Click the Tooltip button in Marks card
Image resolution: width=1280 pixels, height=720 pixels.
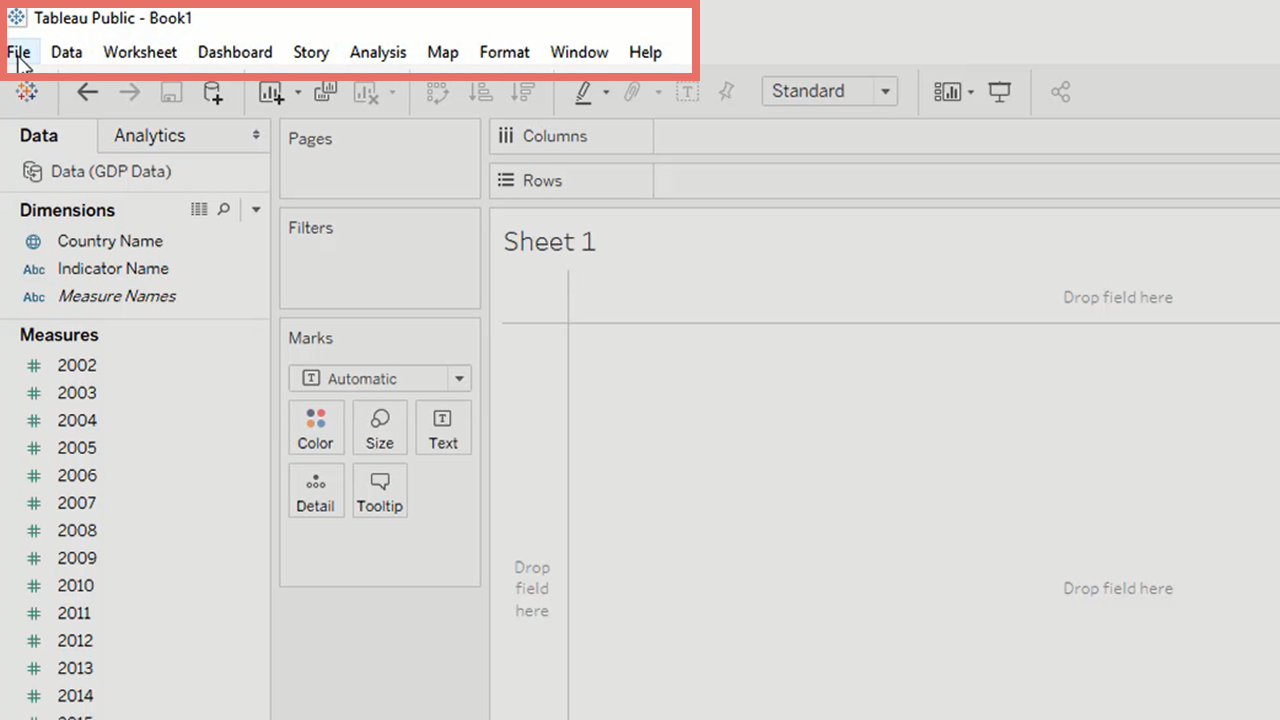point(379,491)
